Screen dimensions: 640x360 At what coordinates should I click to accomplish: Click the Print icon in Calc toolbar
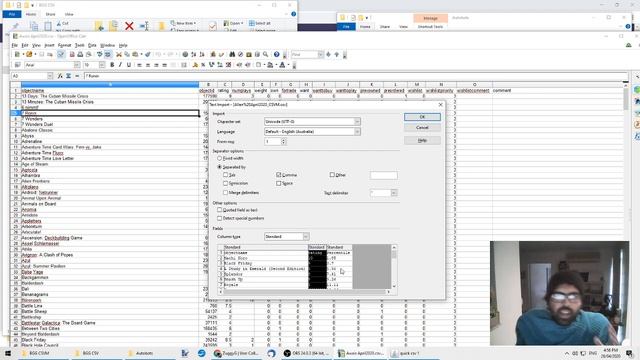[x=80, y=54]
